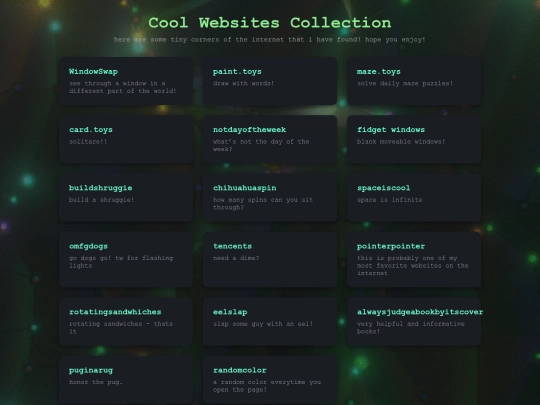The width and height of the screenshot is (540, 405).
Task: Open the randomcolor card
Action: click(x=270, y=380)
